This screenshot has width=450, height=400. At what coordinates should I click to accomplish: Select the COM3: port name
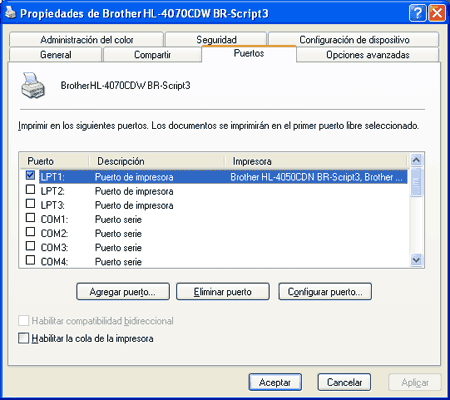point(54,248)
